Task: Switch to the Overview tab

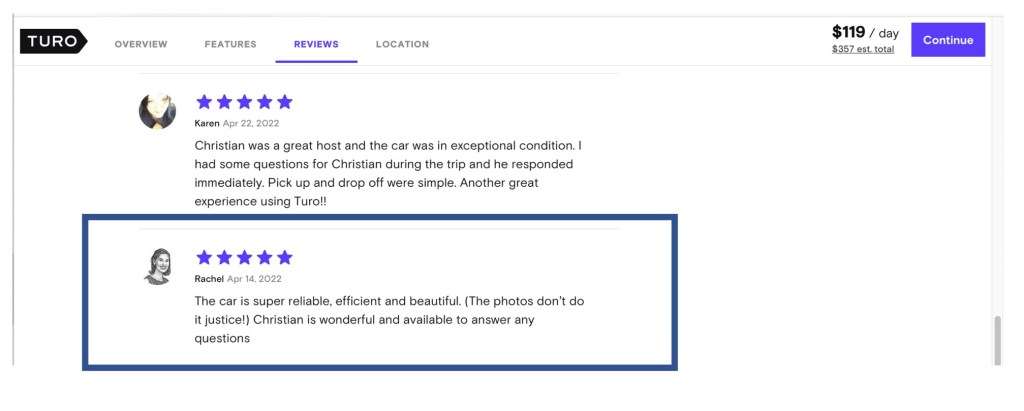Action: coord(141,44)
